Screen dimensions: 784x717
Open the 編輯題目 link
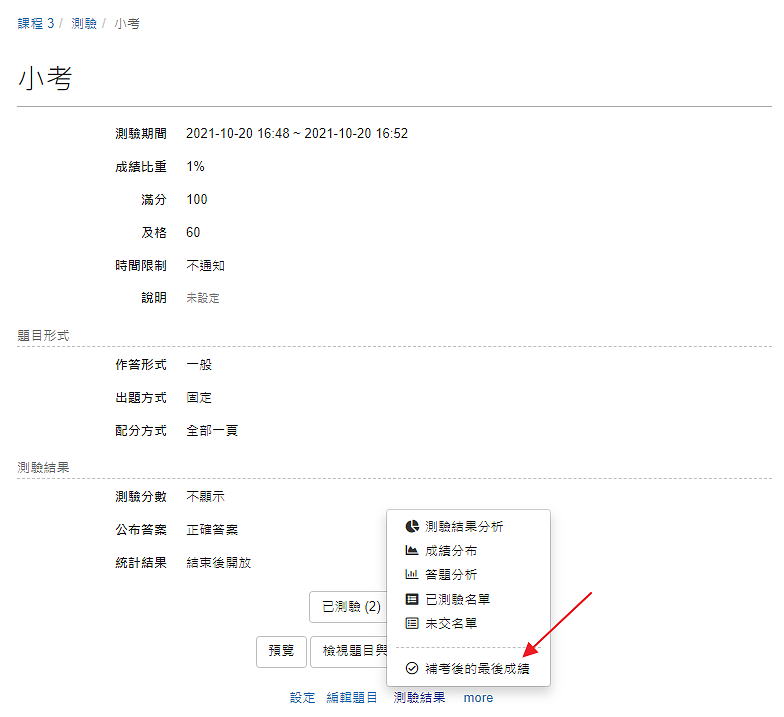pyautogui.click(x=352, y=698)
